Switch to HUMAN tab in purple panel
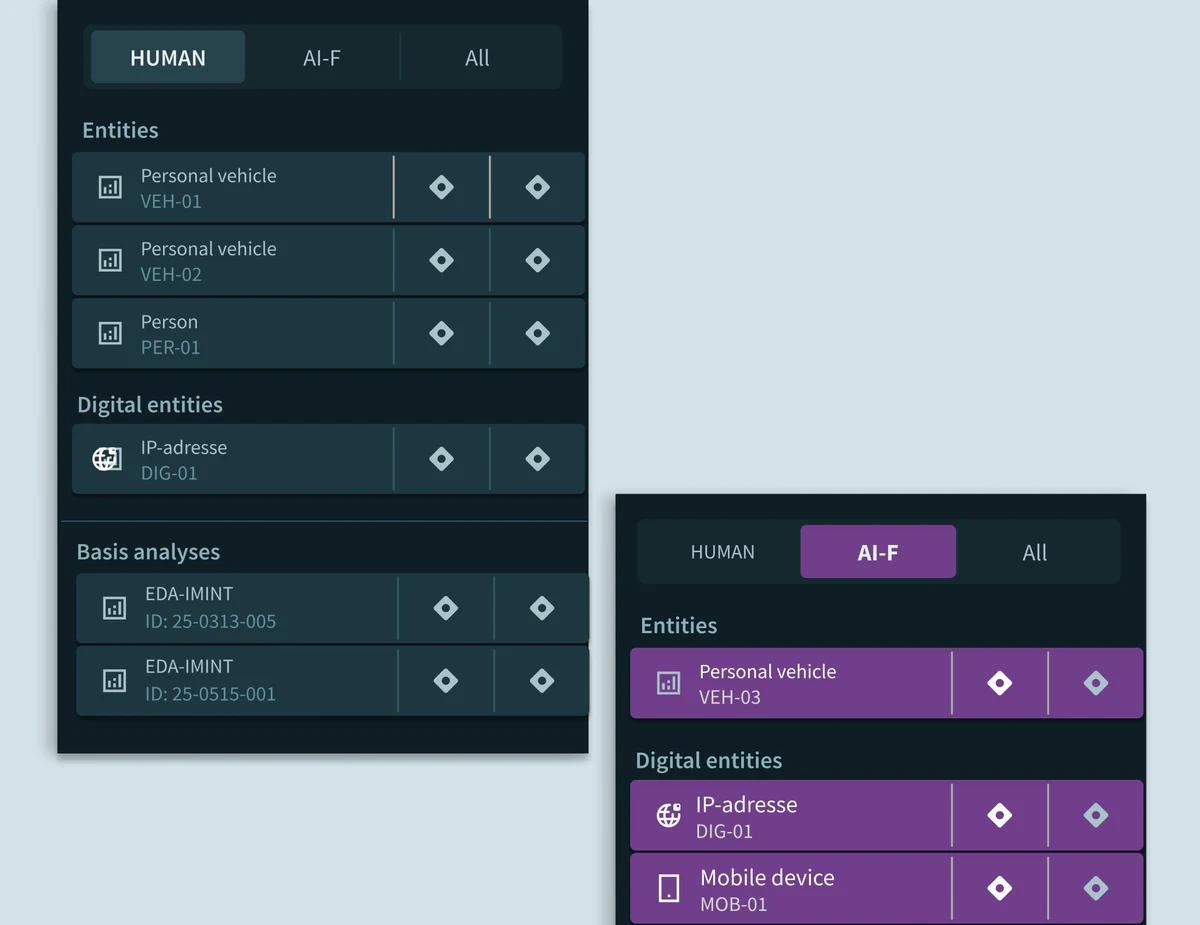The image size is (1200, 925). (722, 552)
